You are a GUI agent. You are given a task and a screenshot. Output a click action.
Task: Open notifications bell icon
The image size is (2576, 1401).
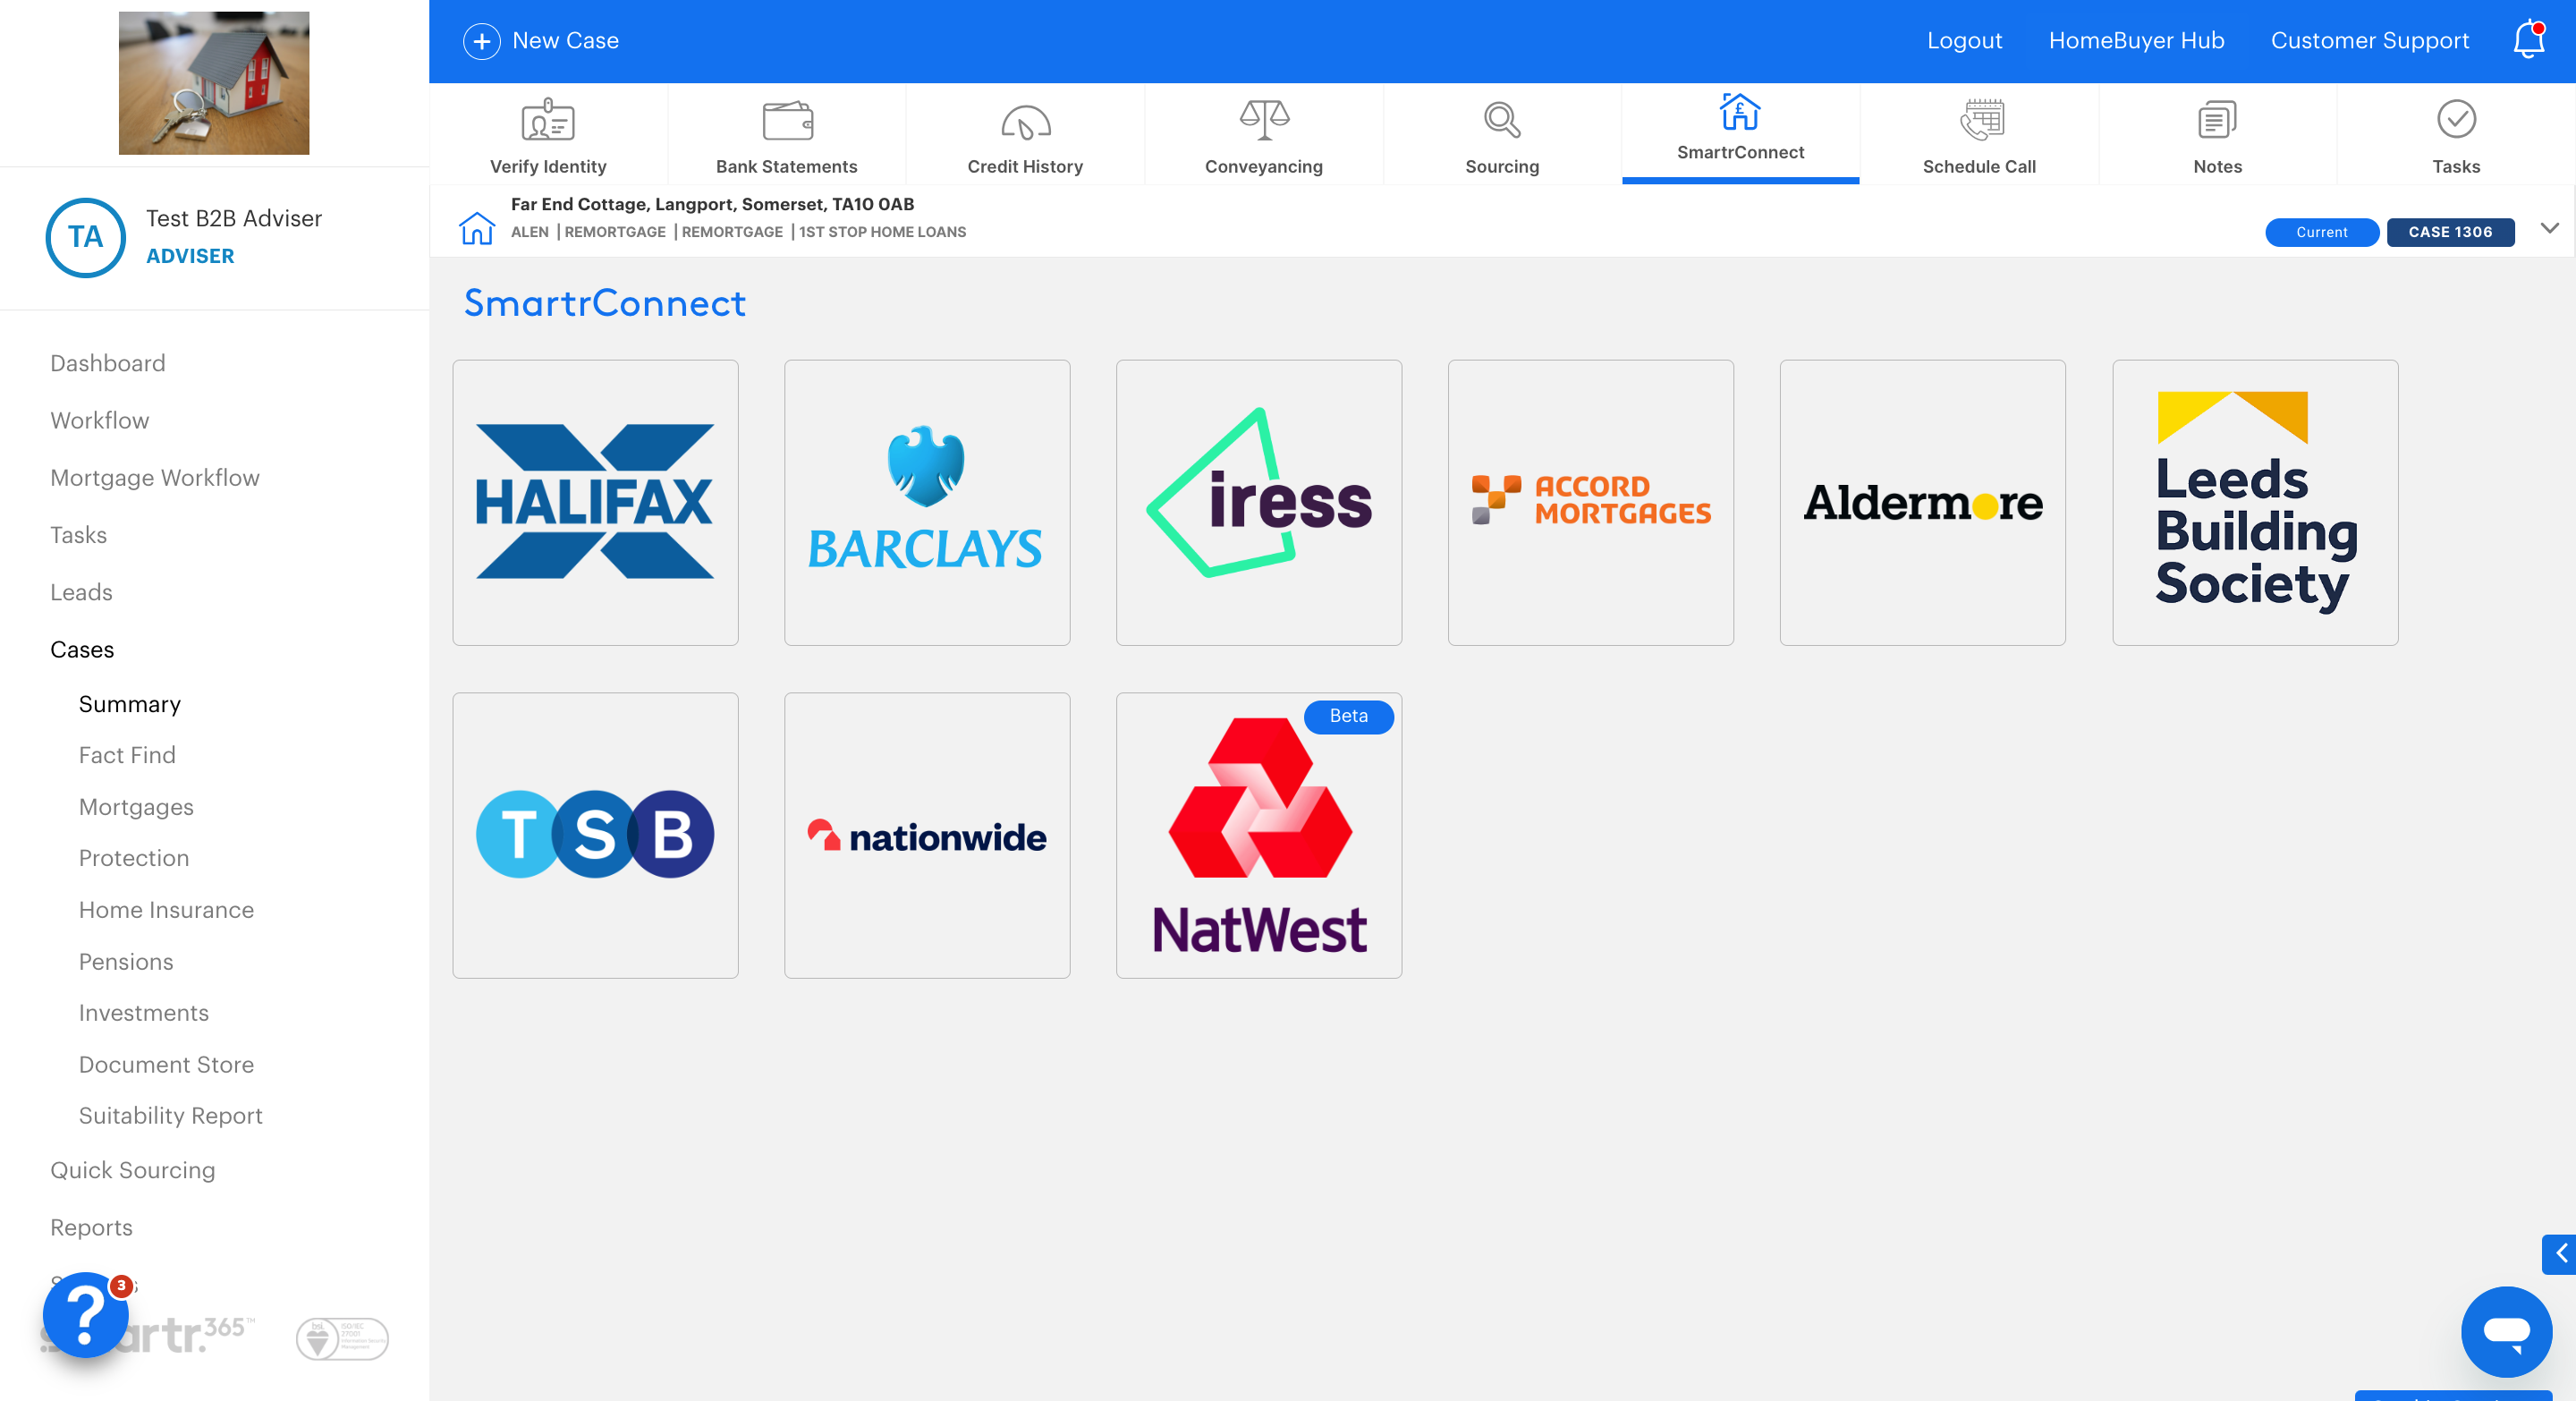click(2529, 39)
